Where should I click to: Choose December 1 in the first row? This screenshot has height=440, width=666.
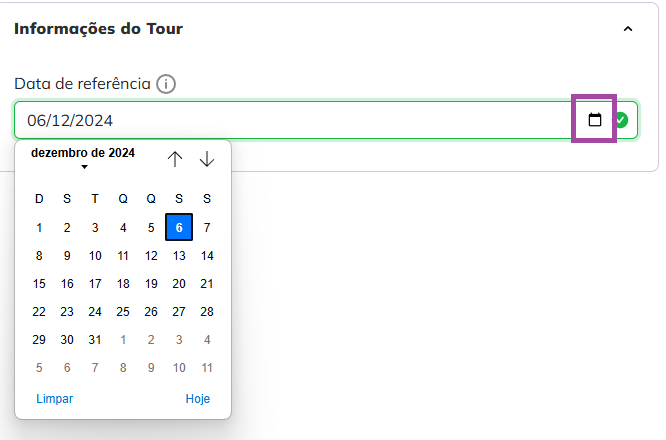39,227
